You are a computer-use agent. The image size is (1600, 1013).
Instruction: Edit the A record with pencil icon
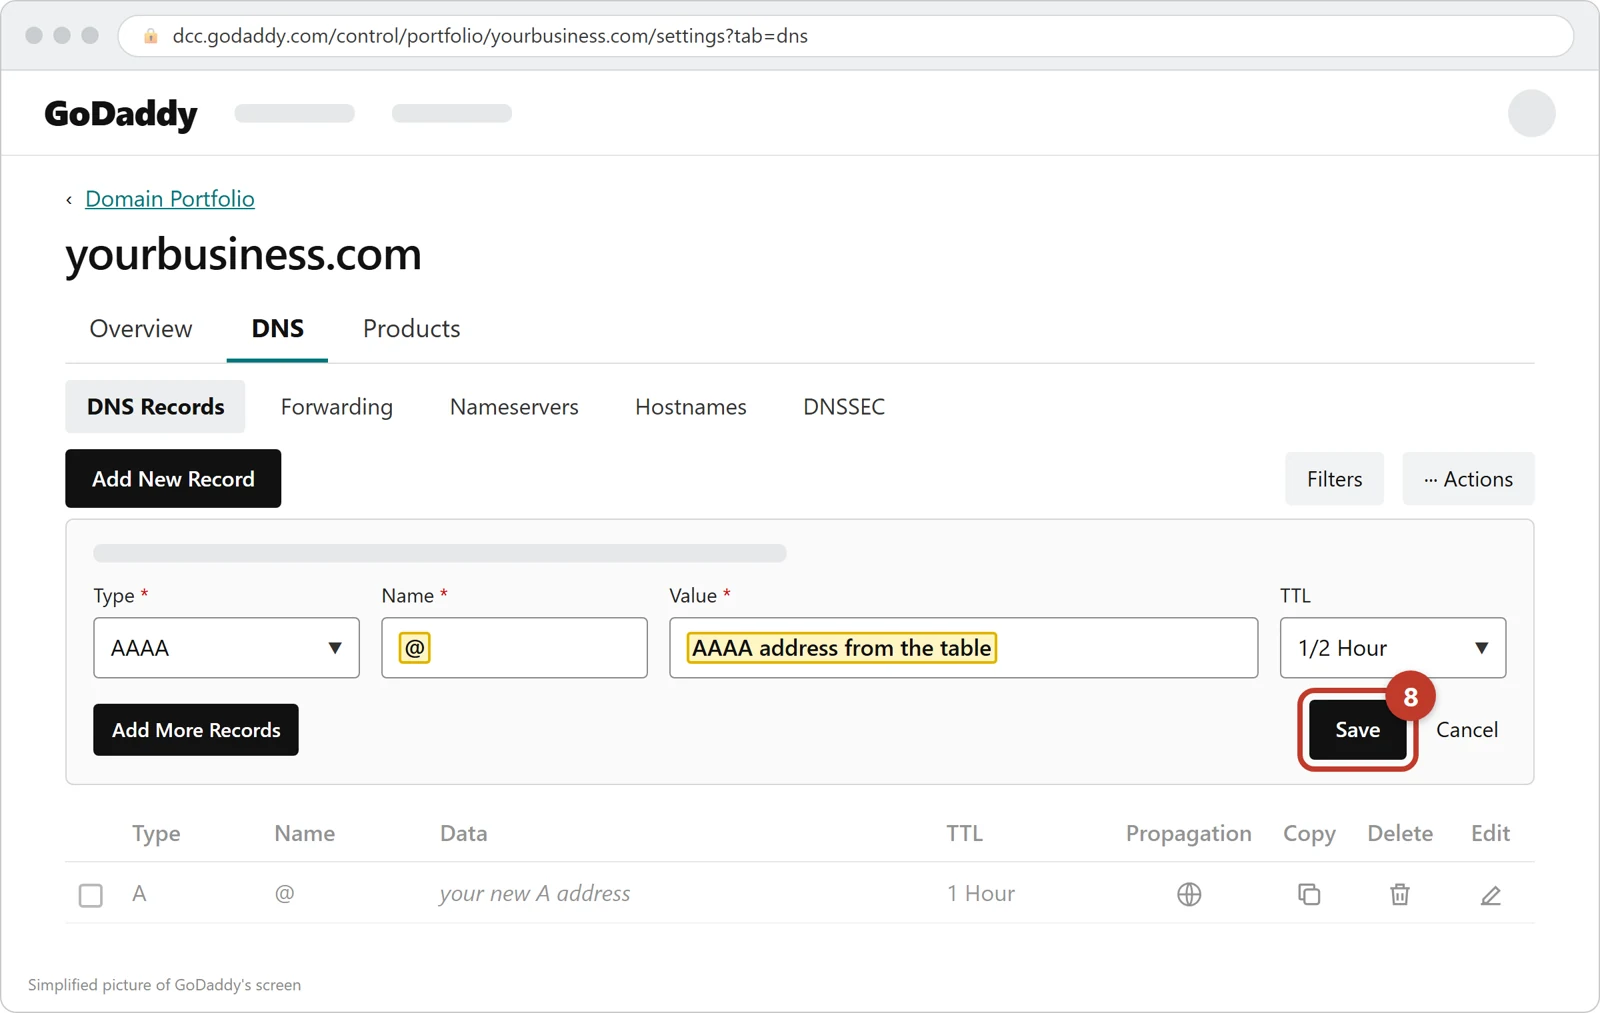tap(1490, 895)
